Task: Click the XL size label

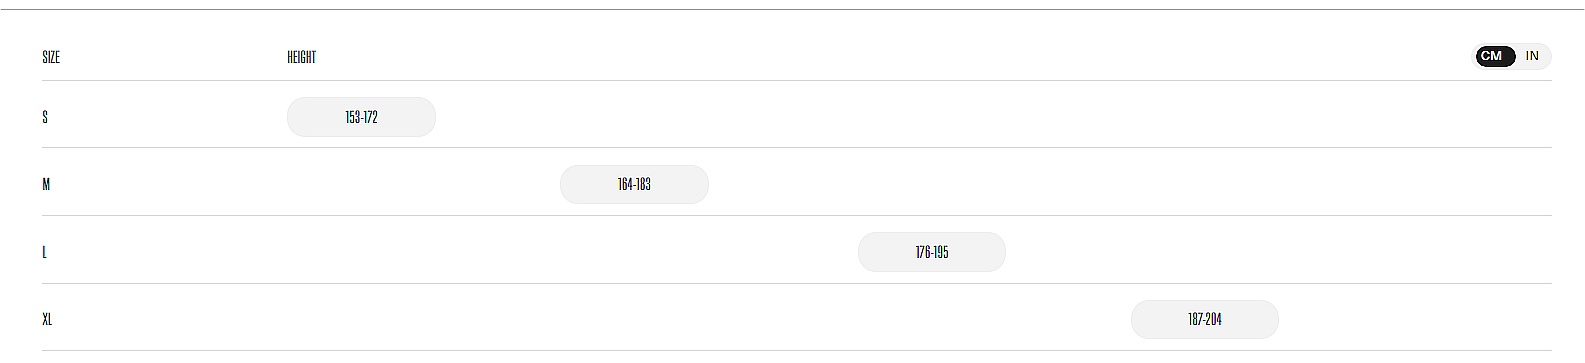Action: pos(47,320)
